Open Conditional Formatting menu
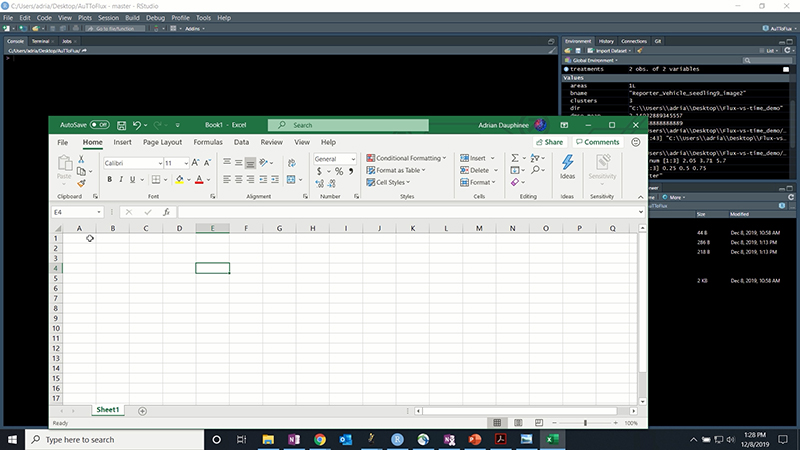The width and height of the screenshot is (800, 450). pos(406,158)
